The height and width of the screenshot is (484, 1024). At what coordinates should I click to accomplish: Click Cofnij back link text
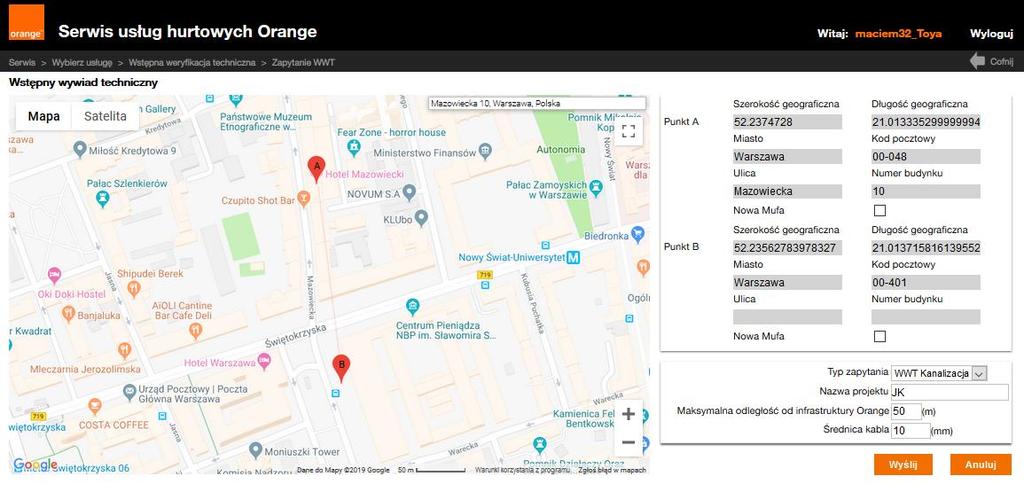tap(1001, 62)
